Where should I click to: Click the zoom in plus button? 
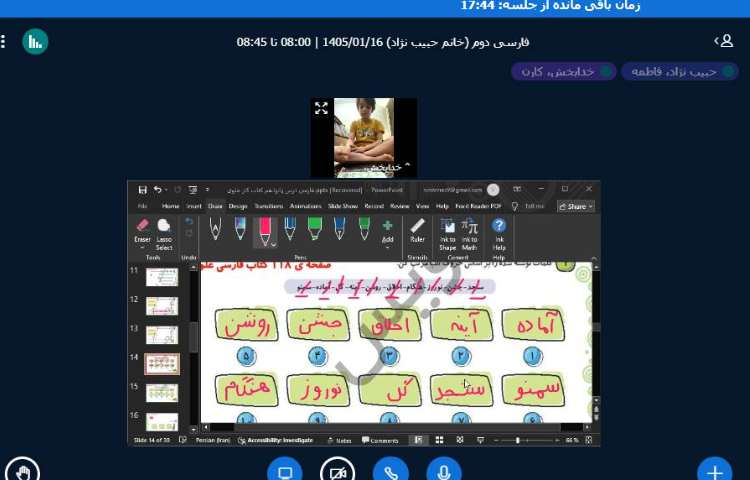click(558, 440)
